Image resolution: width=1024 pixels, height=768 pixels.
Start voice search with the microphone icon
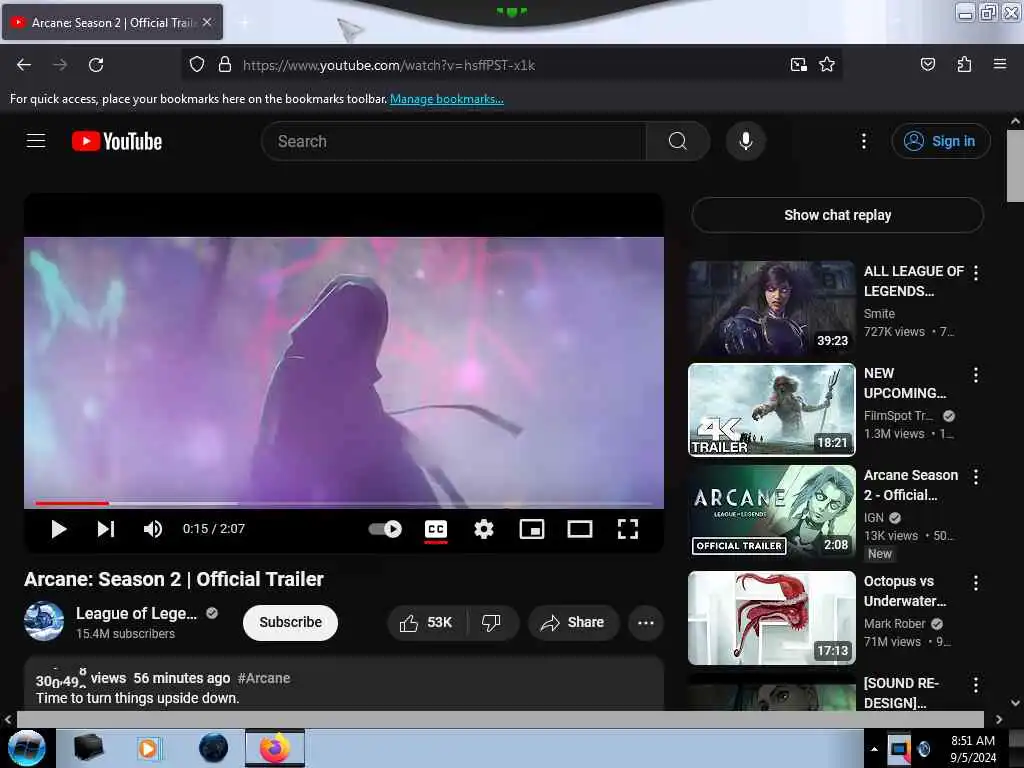click(746, 141)
